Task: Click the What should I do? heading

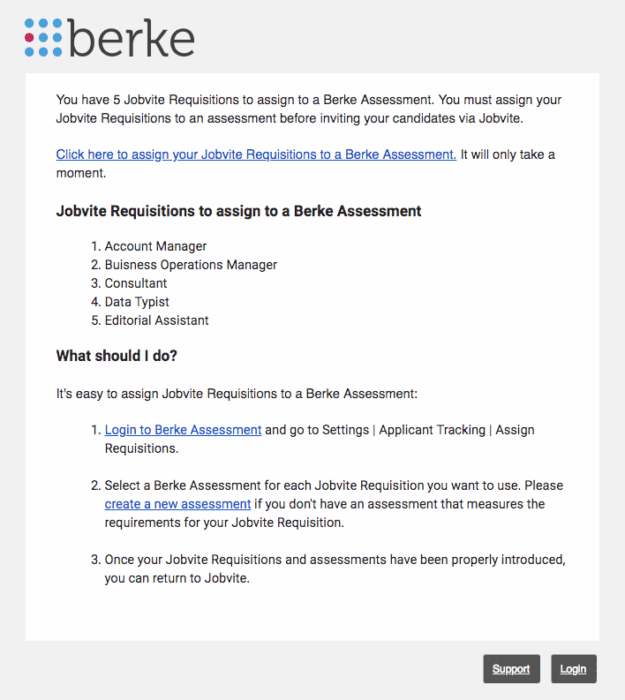Action: point(117,356)
